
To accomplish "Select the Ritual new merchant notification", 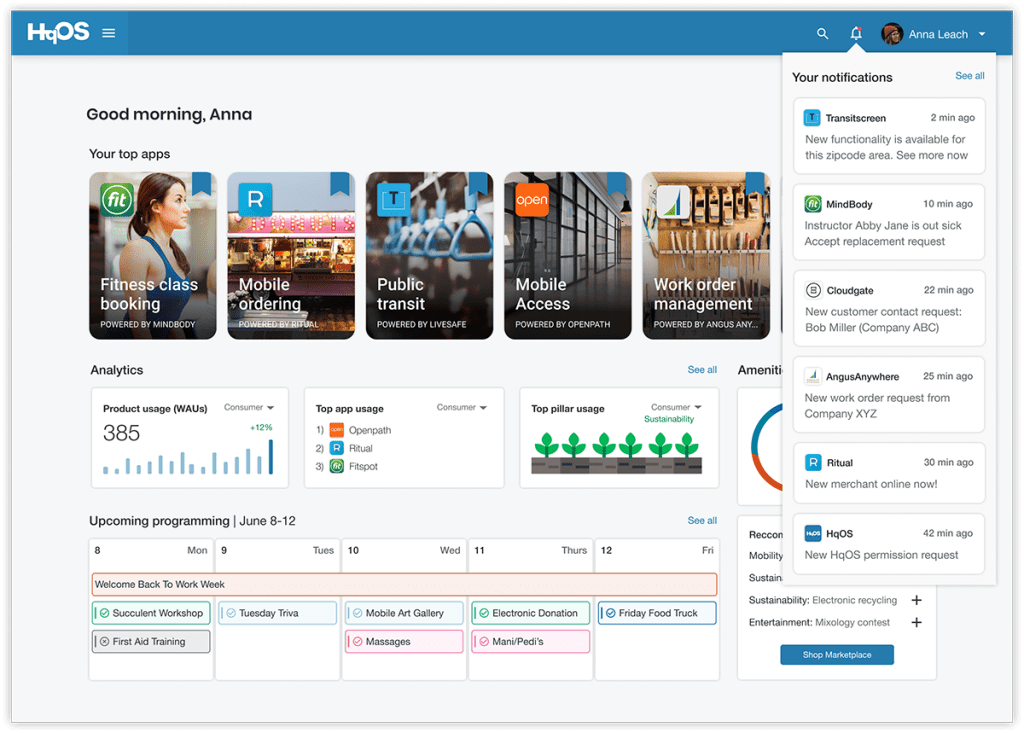I will 889,473.
